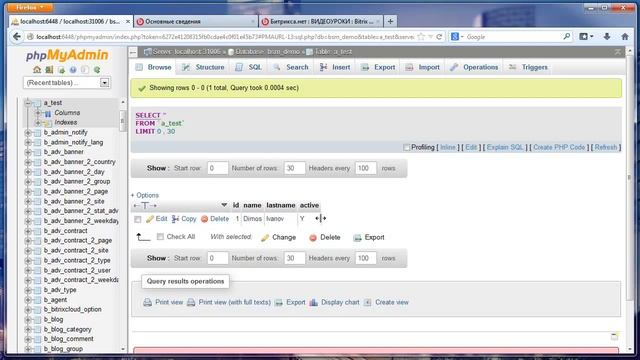Click the scroll-down arrow of table tree

pyautogui.click(x=123, y=349)
